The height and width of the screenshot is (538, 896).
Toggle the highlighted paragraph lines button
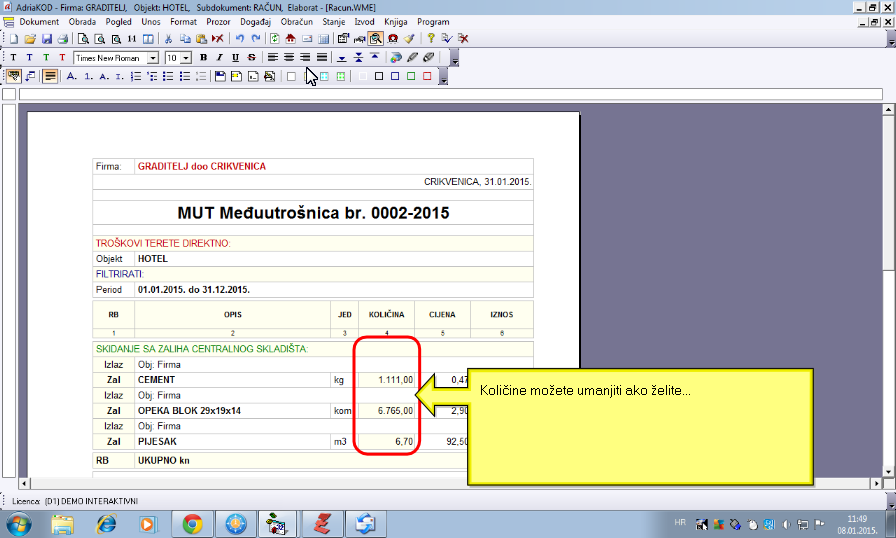click(x=50, y=77)
